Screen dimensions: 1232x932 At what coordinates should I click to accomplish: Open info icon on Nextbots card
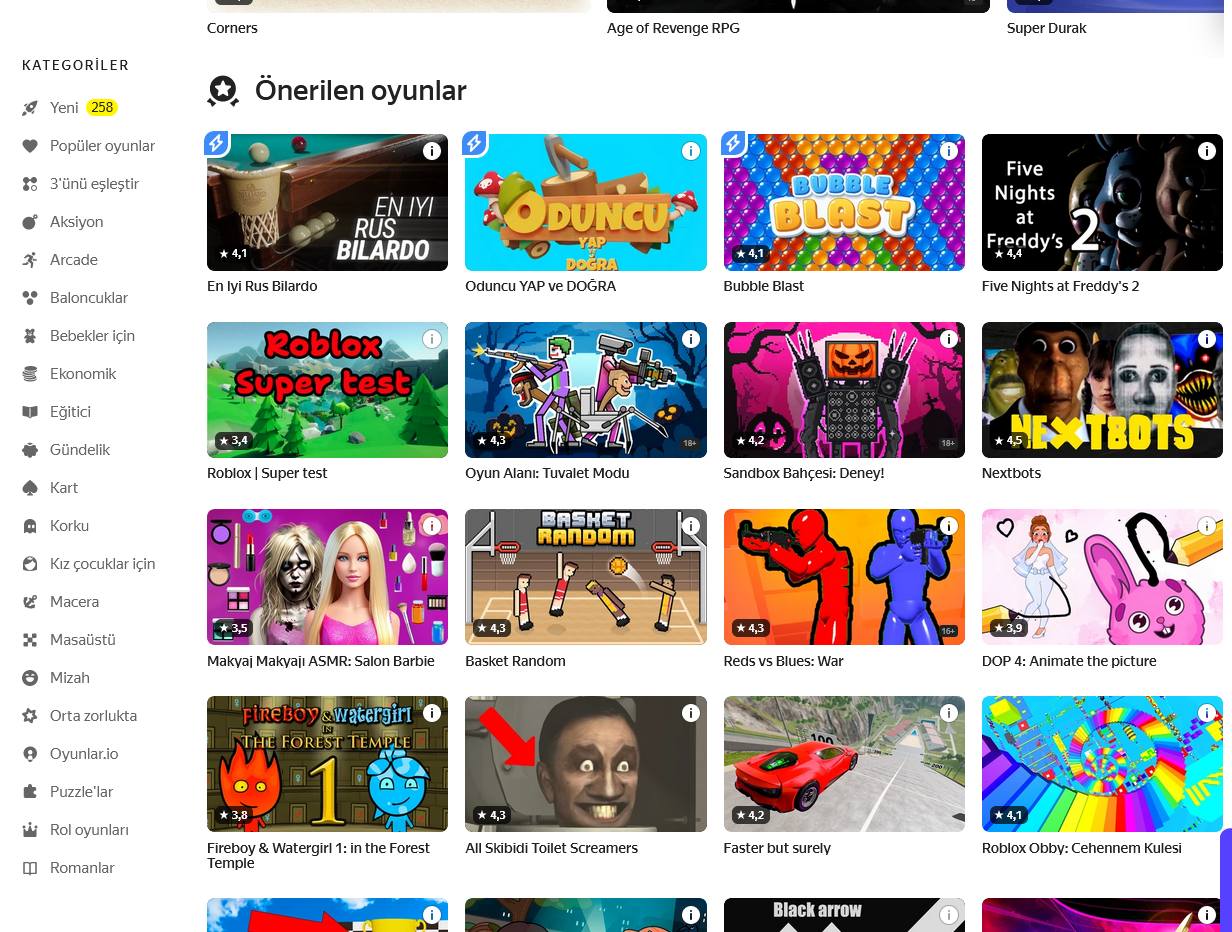[x=1207, y=339]
